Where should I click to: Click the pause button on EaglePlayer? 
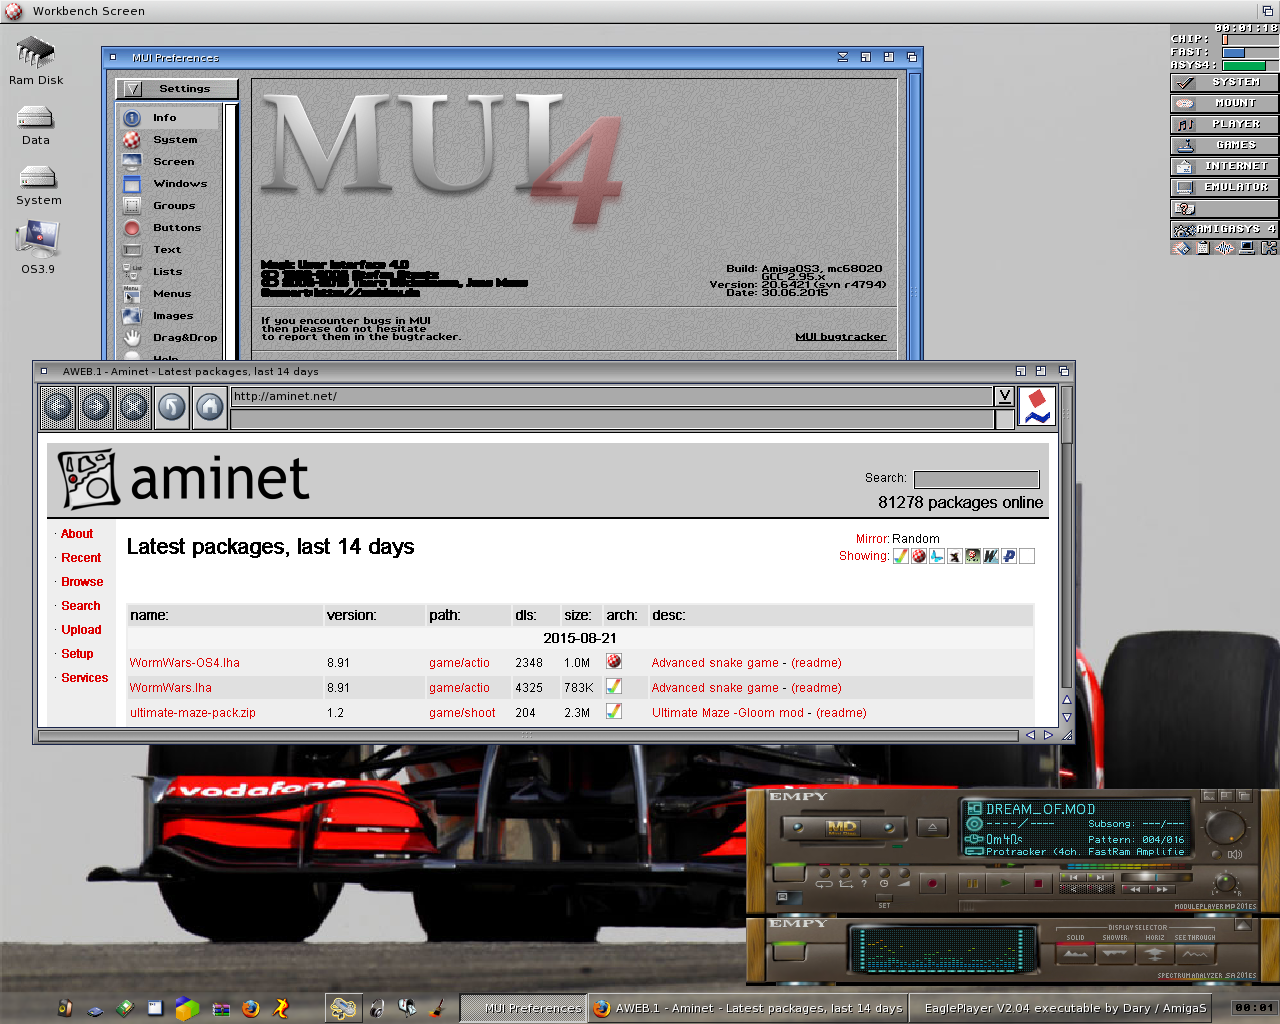(972, 884)
